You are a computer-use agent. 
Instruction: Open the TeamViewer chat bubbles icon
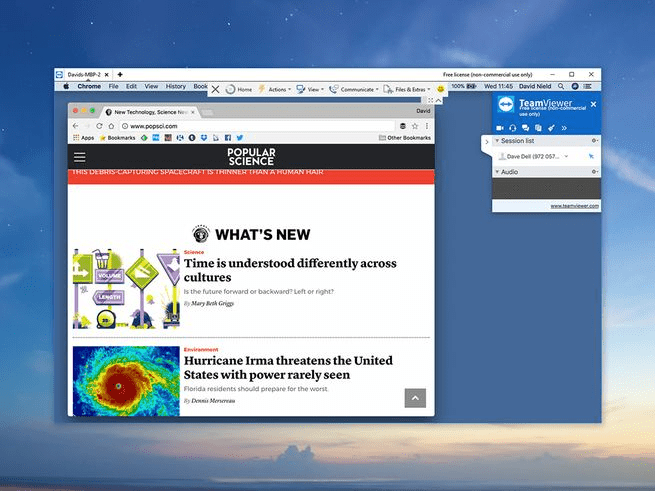pos(525,128)
